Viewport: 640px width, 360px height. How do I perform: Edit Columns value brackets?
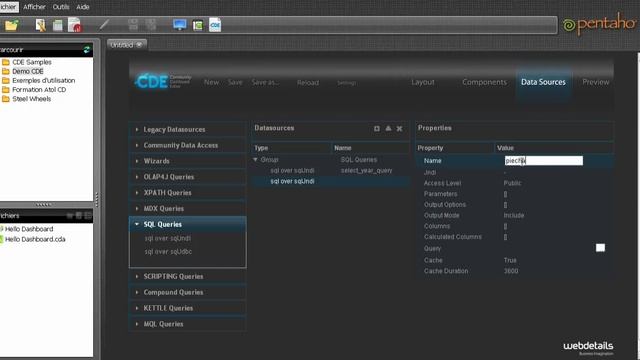(x=505, y=226)
